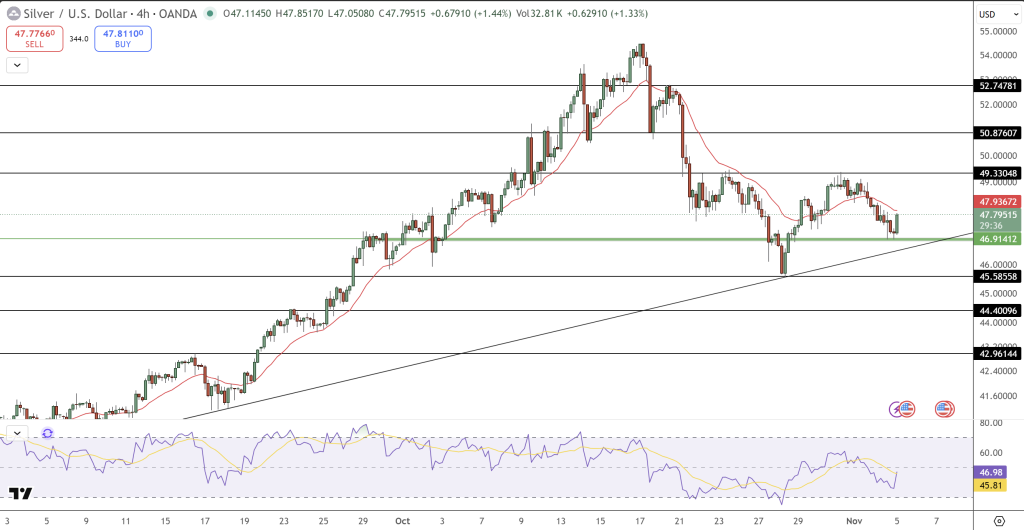Click the TradingView logo watermark link

21,493
